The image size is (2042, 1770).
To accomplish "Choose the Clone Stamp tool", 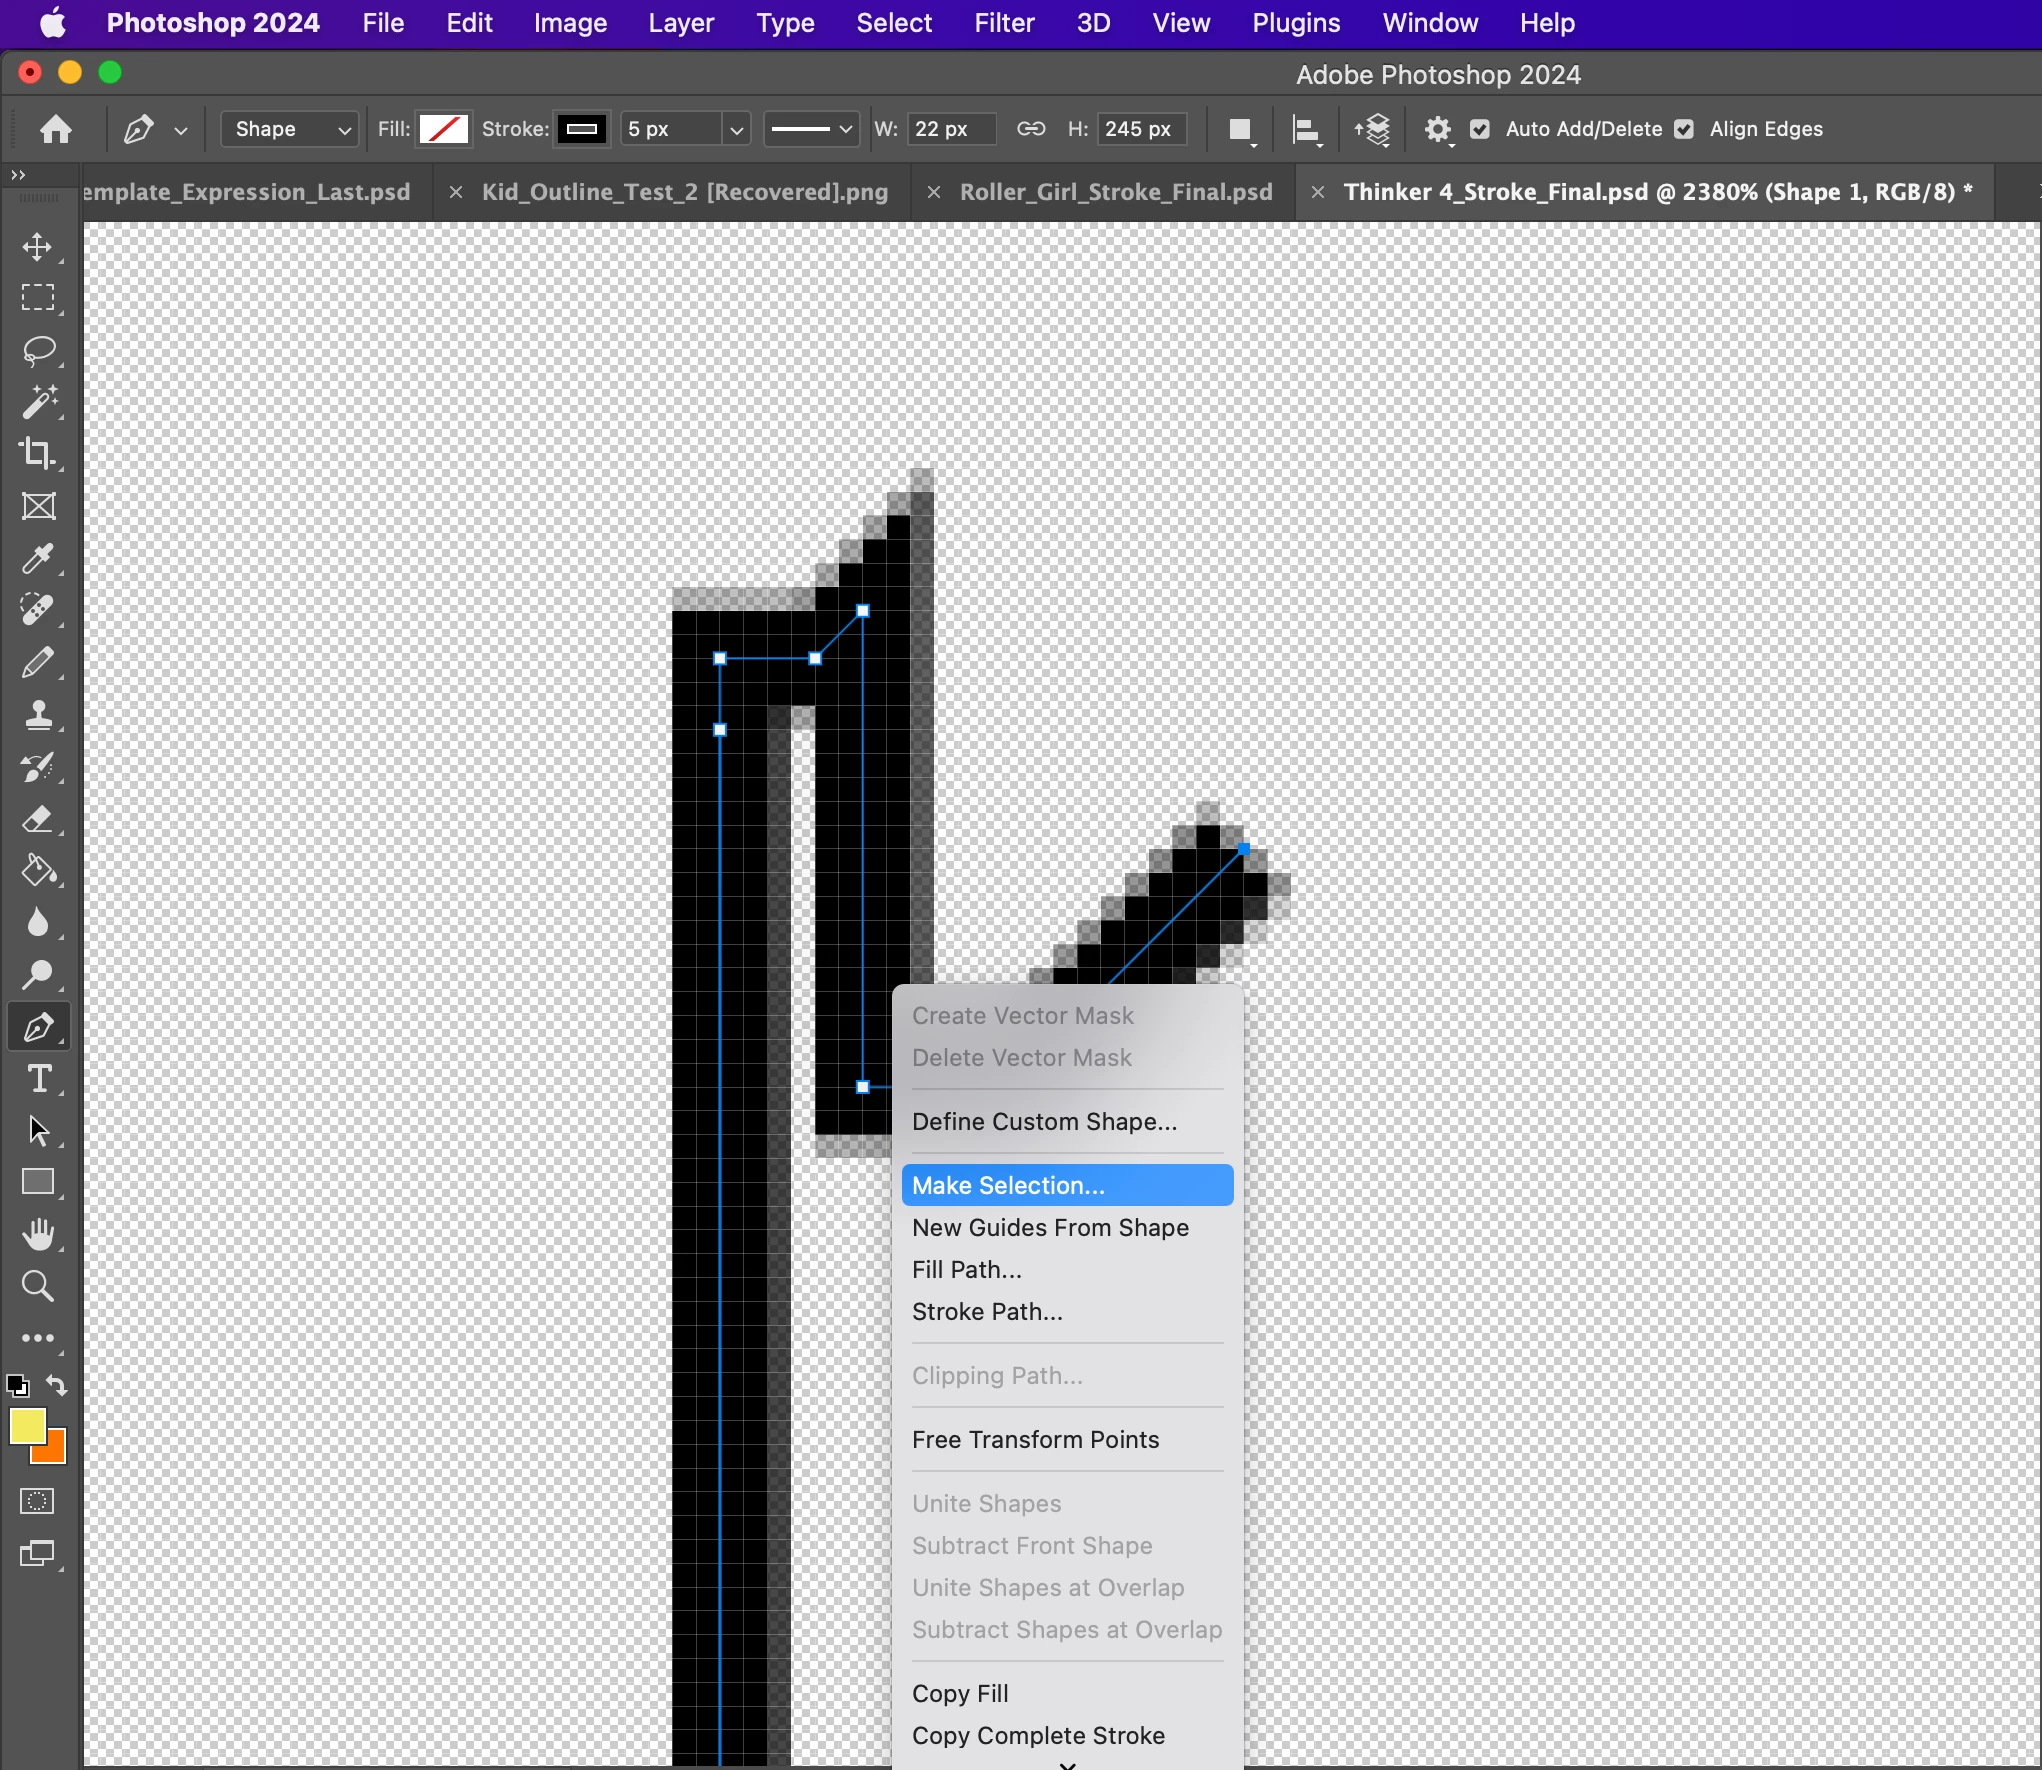I will point(38,715).
